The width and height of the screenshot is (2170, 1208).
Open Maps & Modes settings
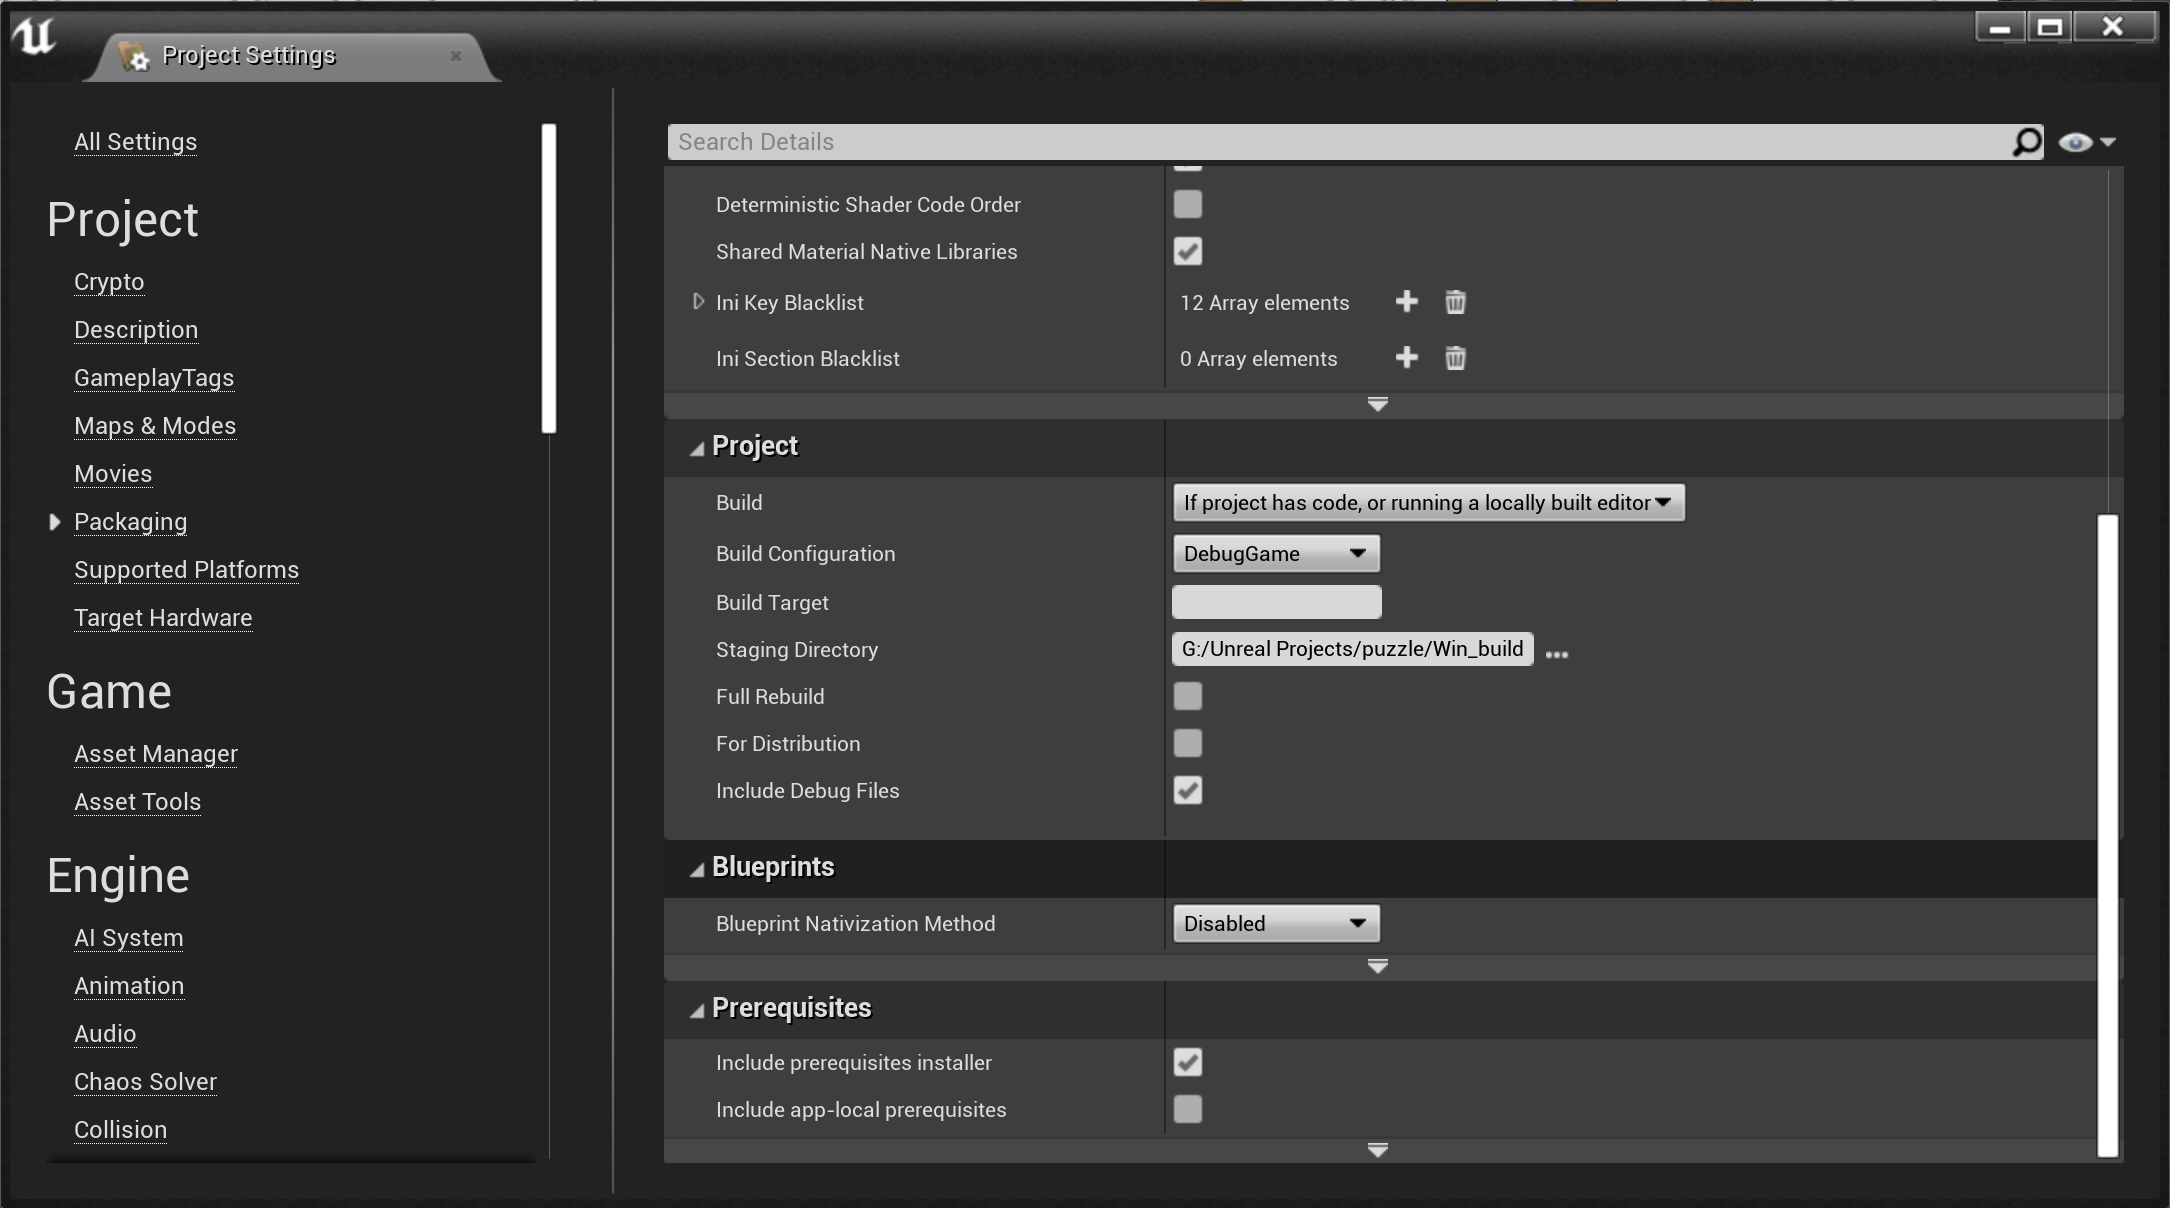pyautogui.click(x=155, y=424)
